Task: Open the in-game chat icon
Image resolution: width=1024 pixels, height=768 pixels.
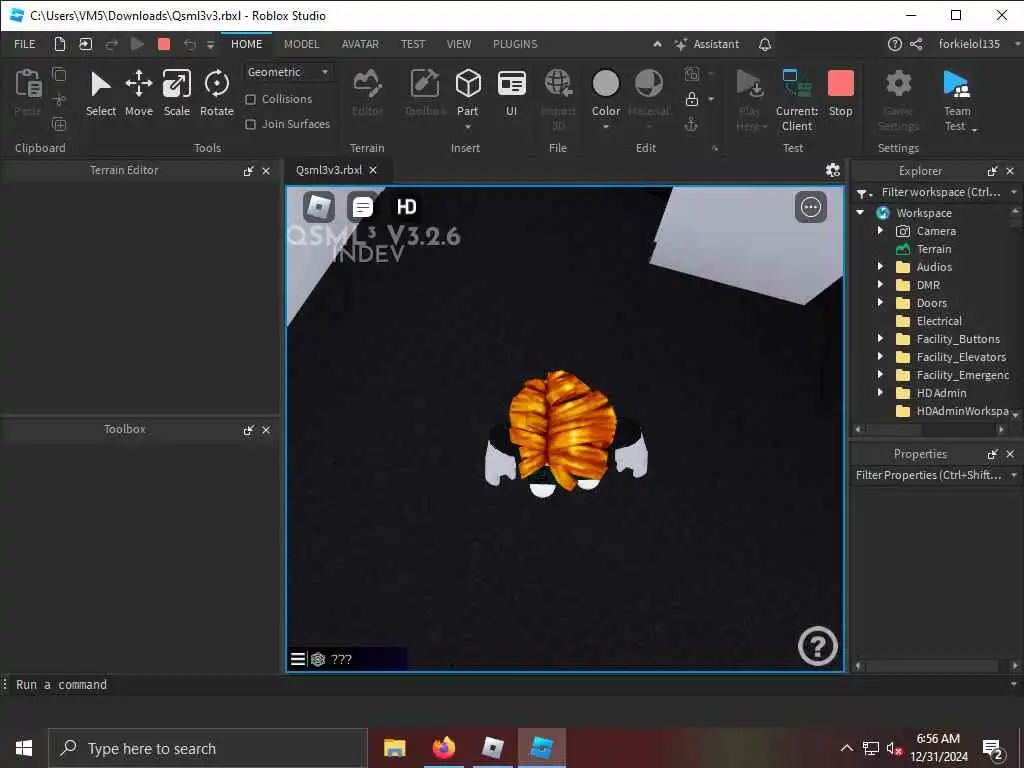Action: pos(362,207)
